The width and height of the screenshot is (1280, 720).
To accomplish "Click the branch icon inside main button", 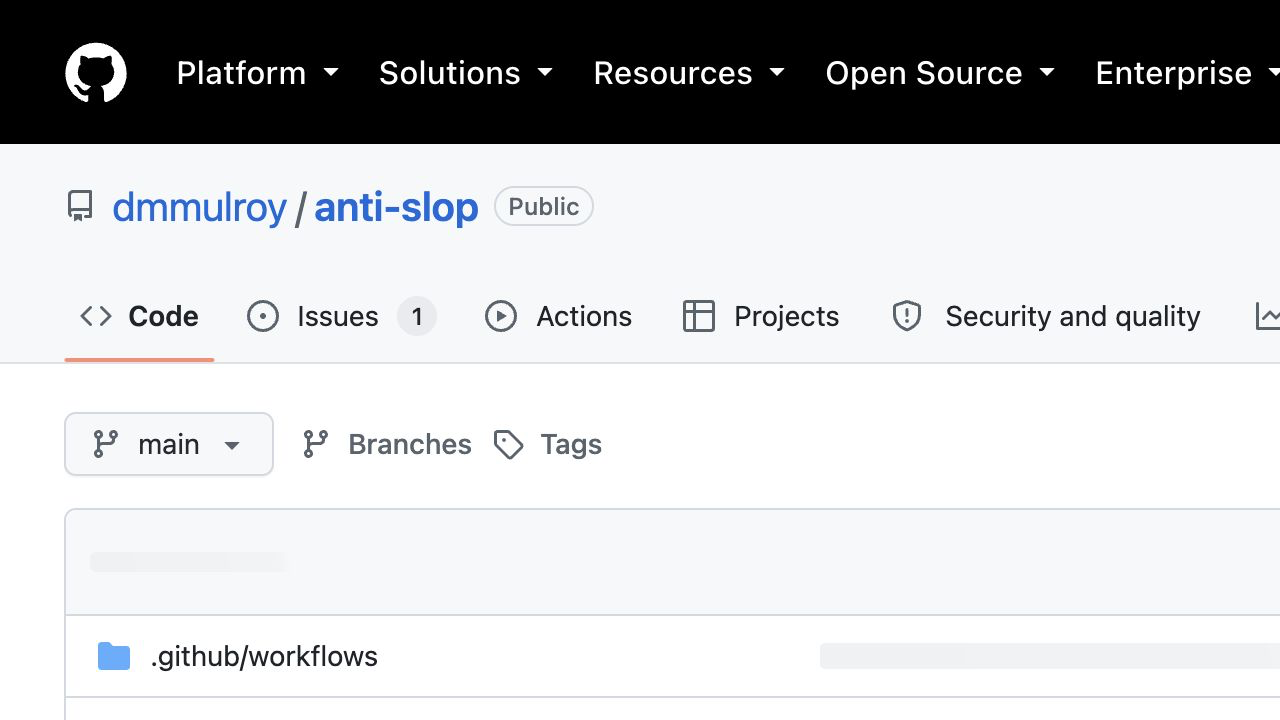I will 106,444.
